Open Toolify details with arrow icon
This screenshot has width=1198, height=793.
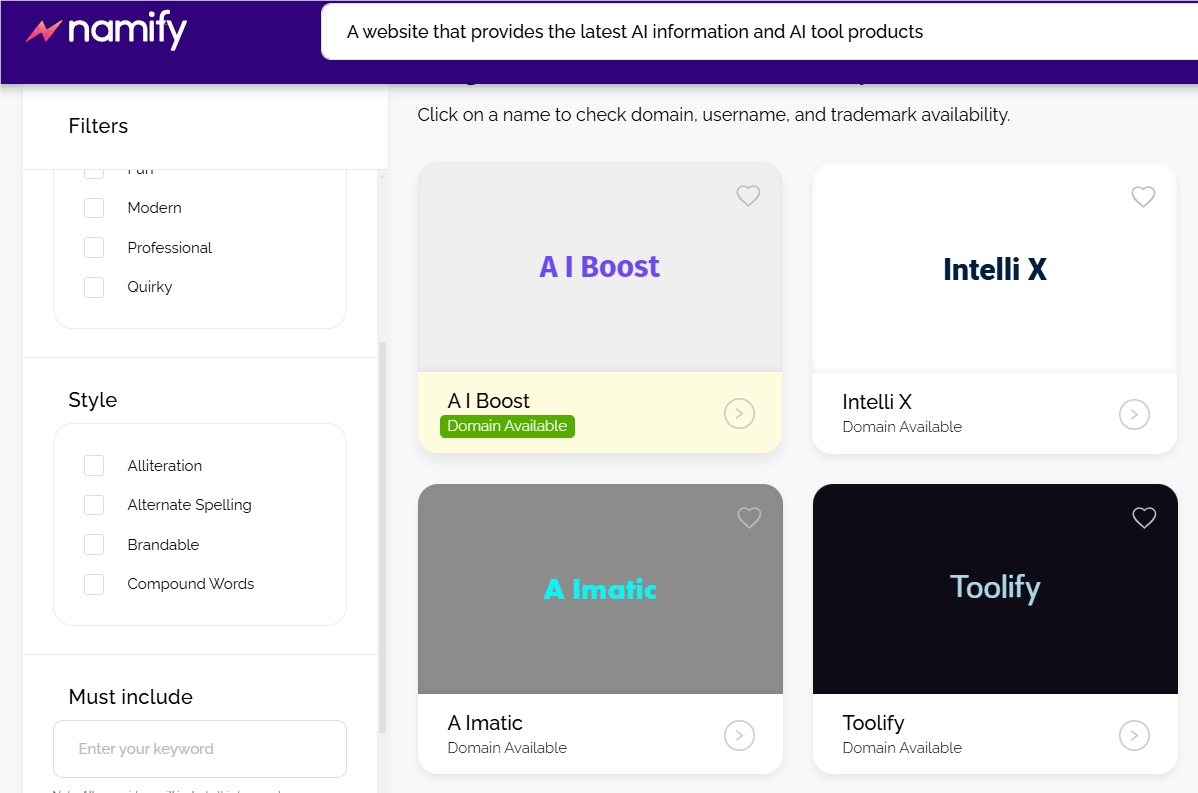coord(1134,735)
